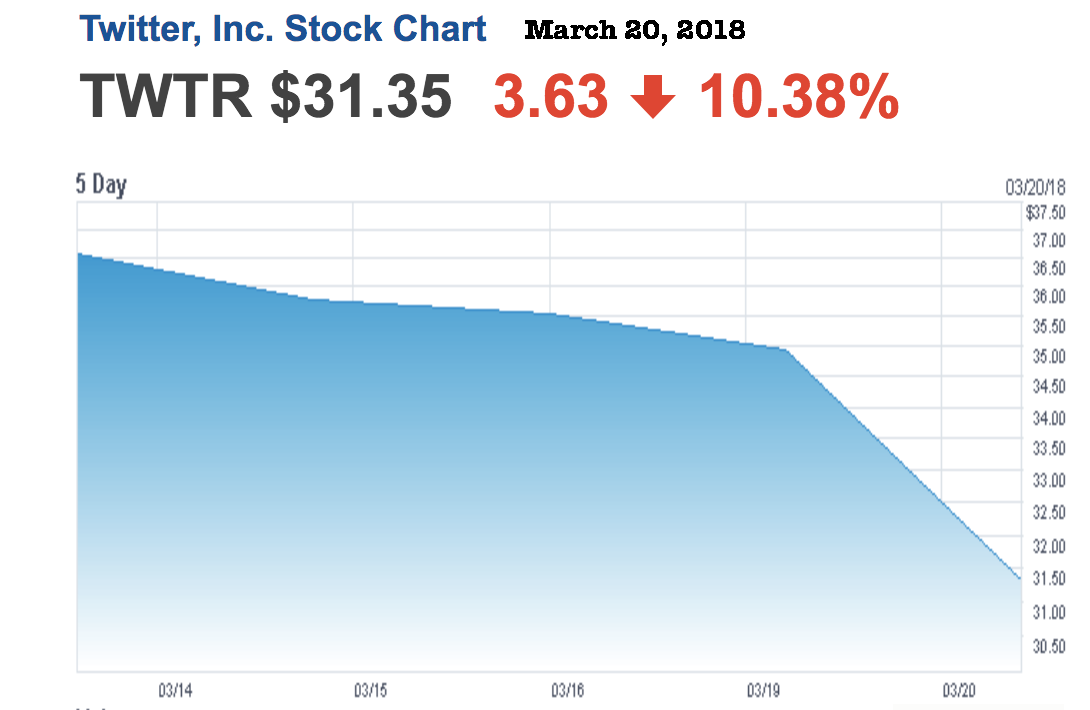
Task: Click the 3.63 price change value
Action: (551, 97)
